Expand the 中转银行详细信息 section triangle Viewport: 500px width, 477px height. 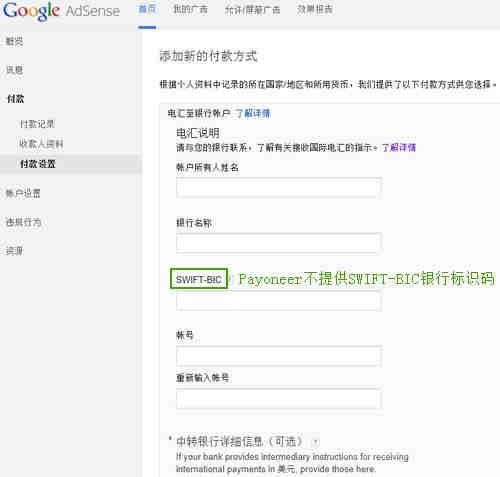coord(170,438)
